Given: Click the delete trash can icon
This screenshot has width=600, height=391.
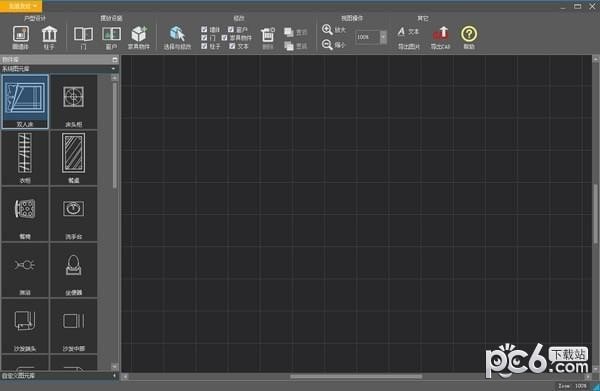Looking at the screenshot, I should pos(267,37).
